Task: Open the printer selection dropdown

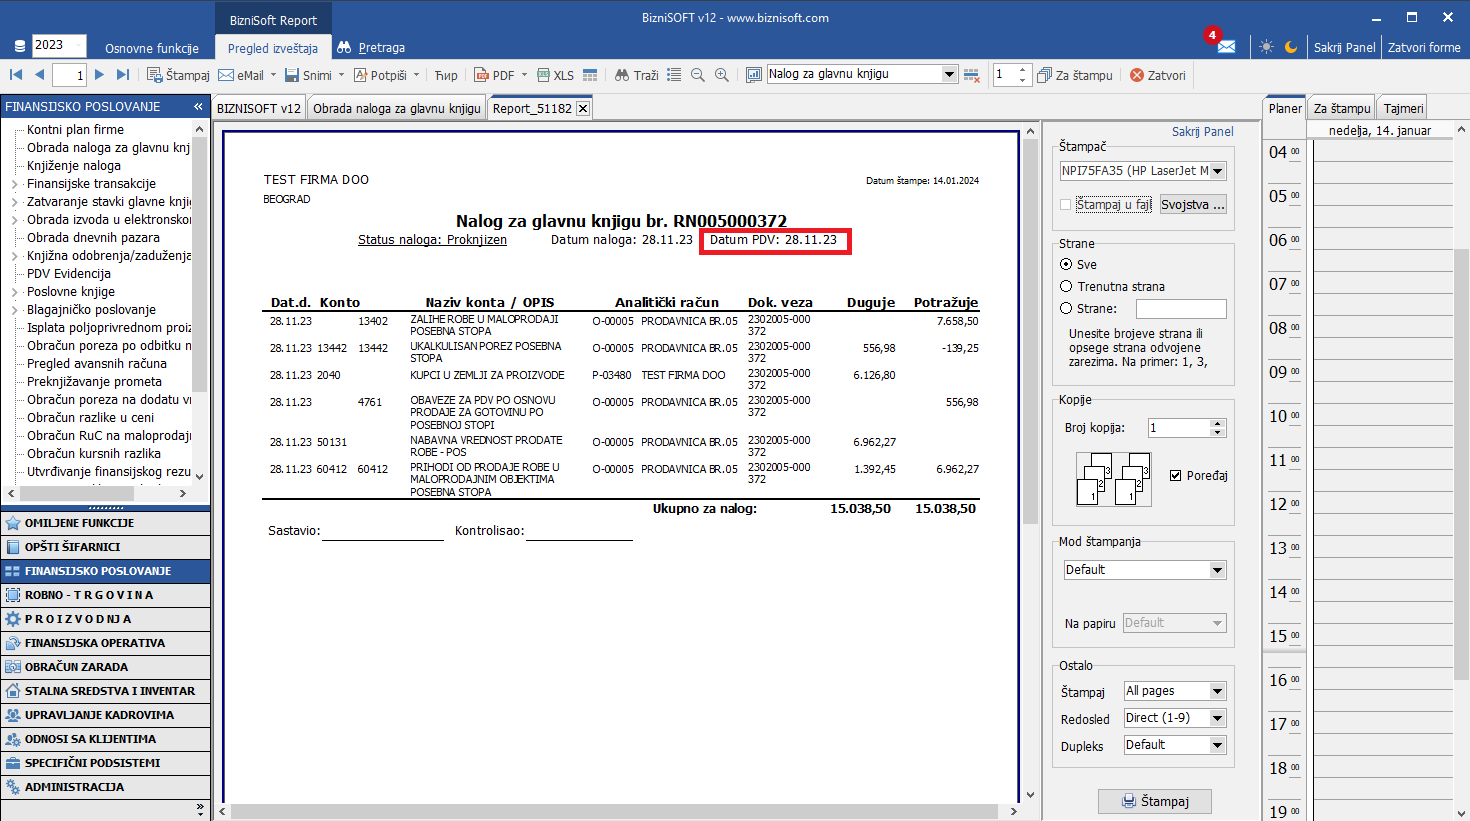Action: tap(1217, 171)
